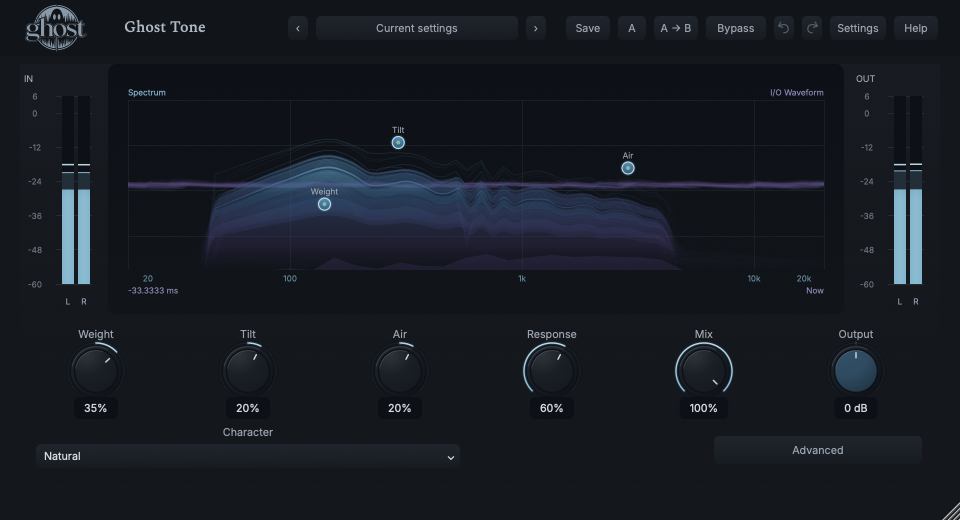Screen dimensions: 960x520
Task: Click the Now time label
Action: pos(814,290)
